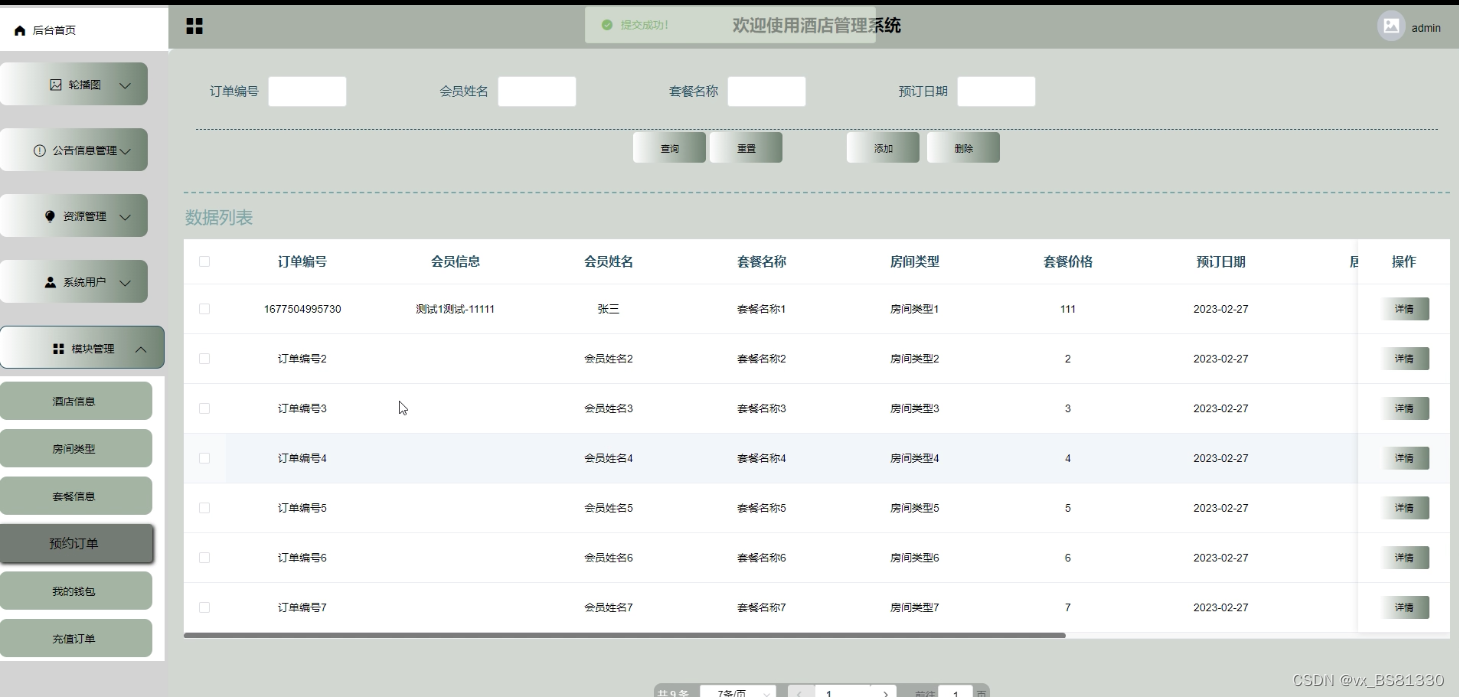Open the 充值订单 submenu item
Screen dimensions: 1459x697
[x=74, y=638]
